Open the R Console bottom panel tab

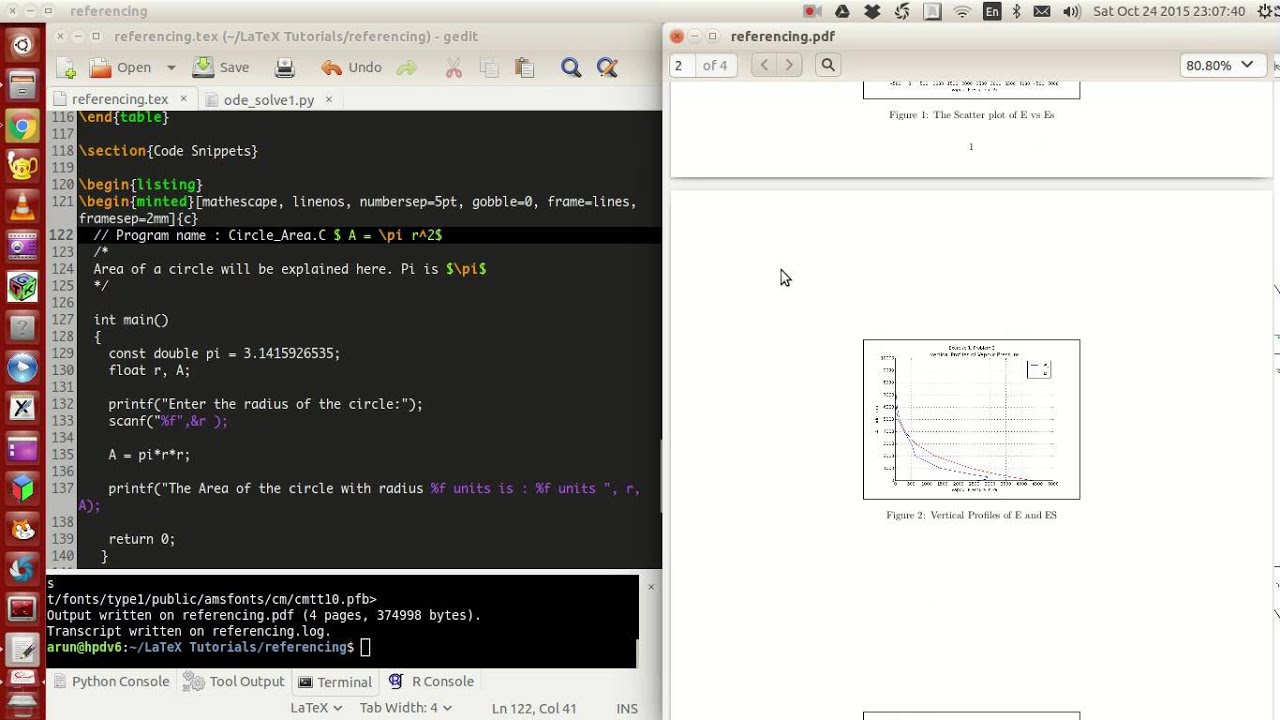click(431, 681)
